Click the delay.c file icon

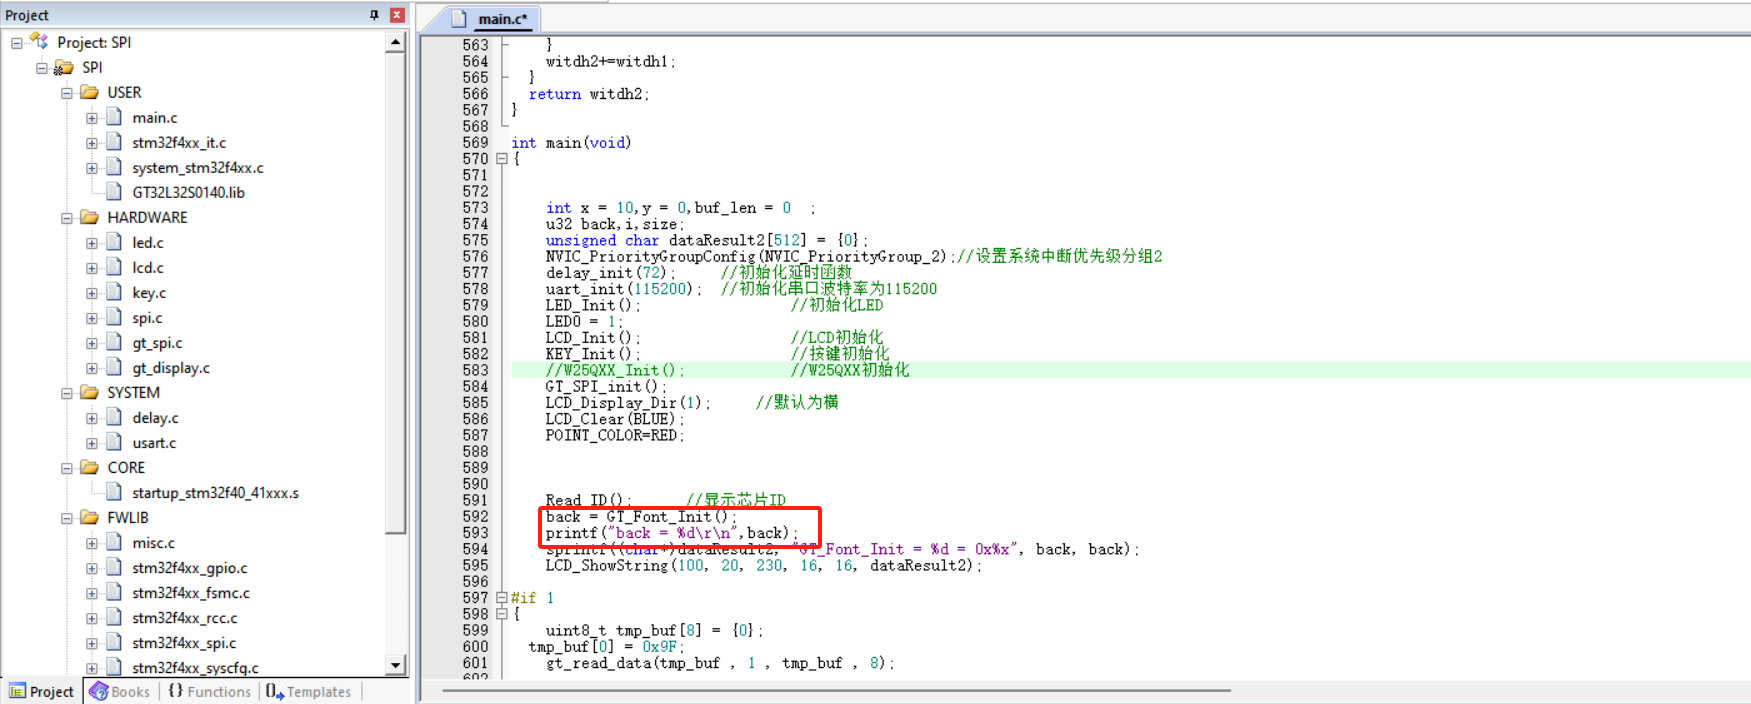click(114, 417)
